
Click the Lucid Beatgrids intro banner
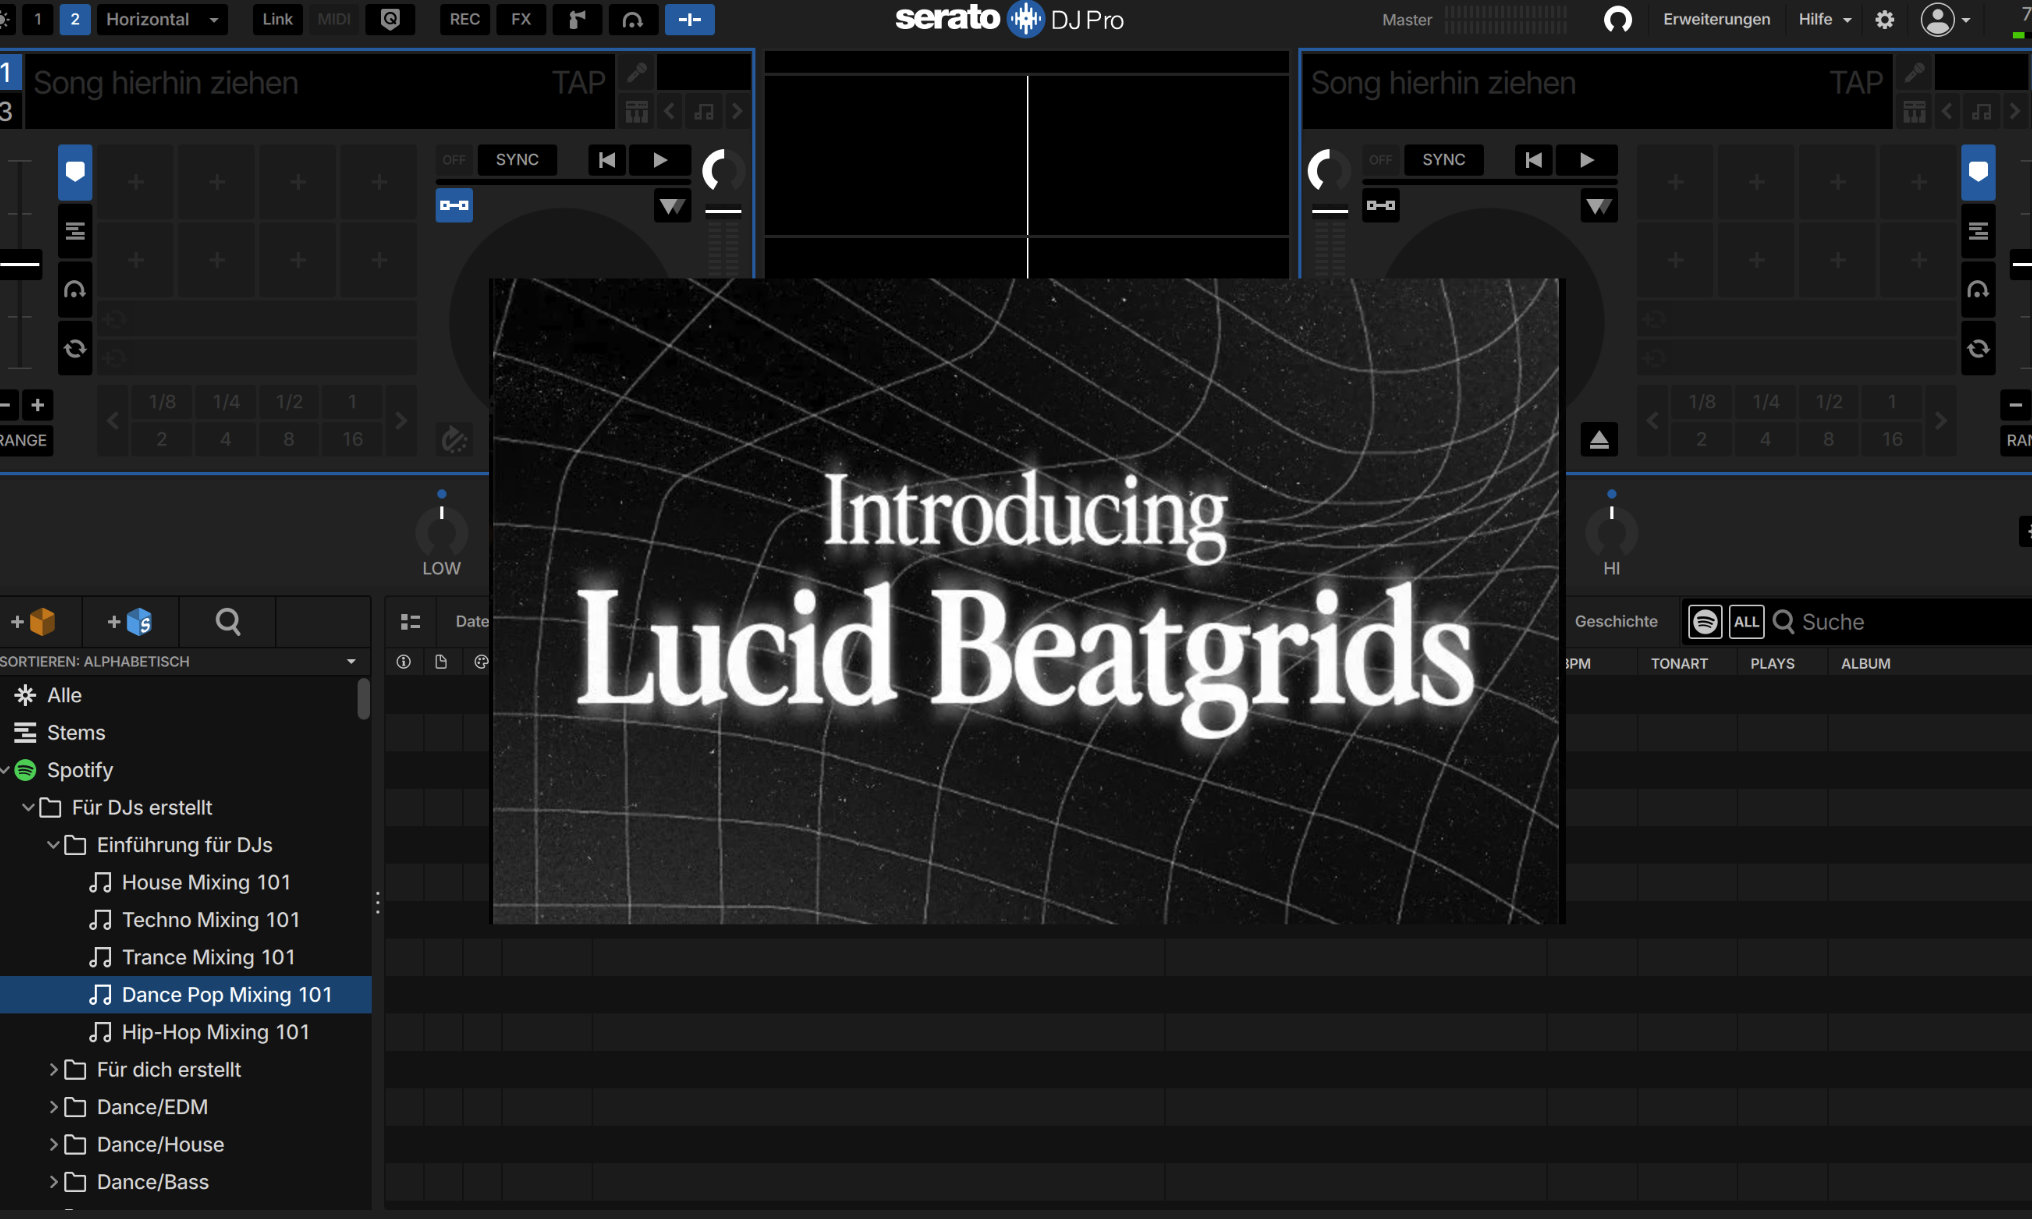[1025, 601]
